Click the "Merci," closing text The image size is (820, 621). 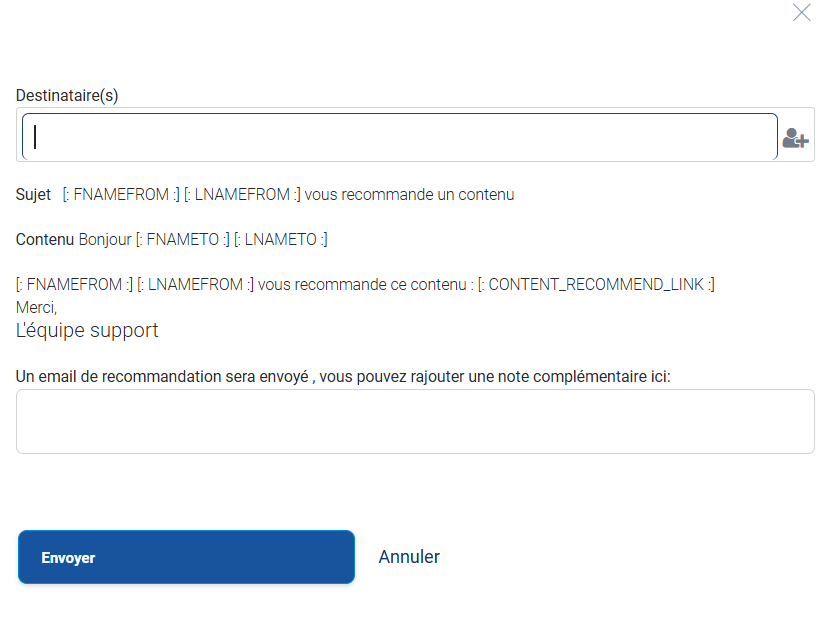(x=37, y=307)
